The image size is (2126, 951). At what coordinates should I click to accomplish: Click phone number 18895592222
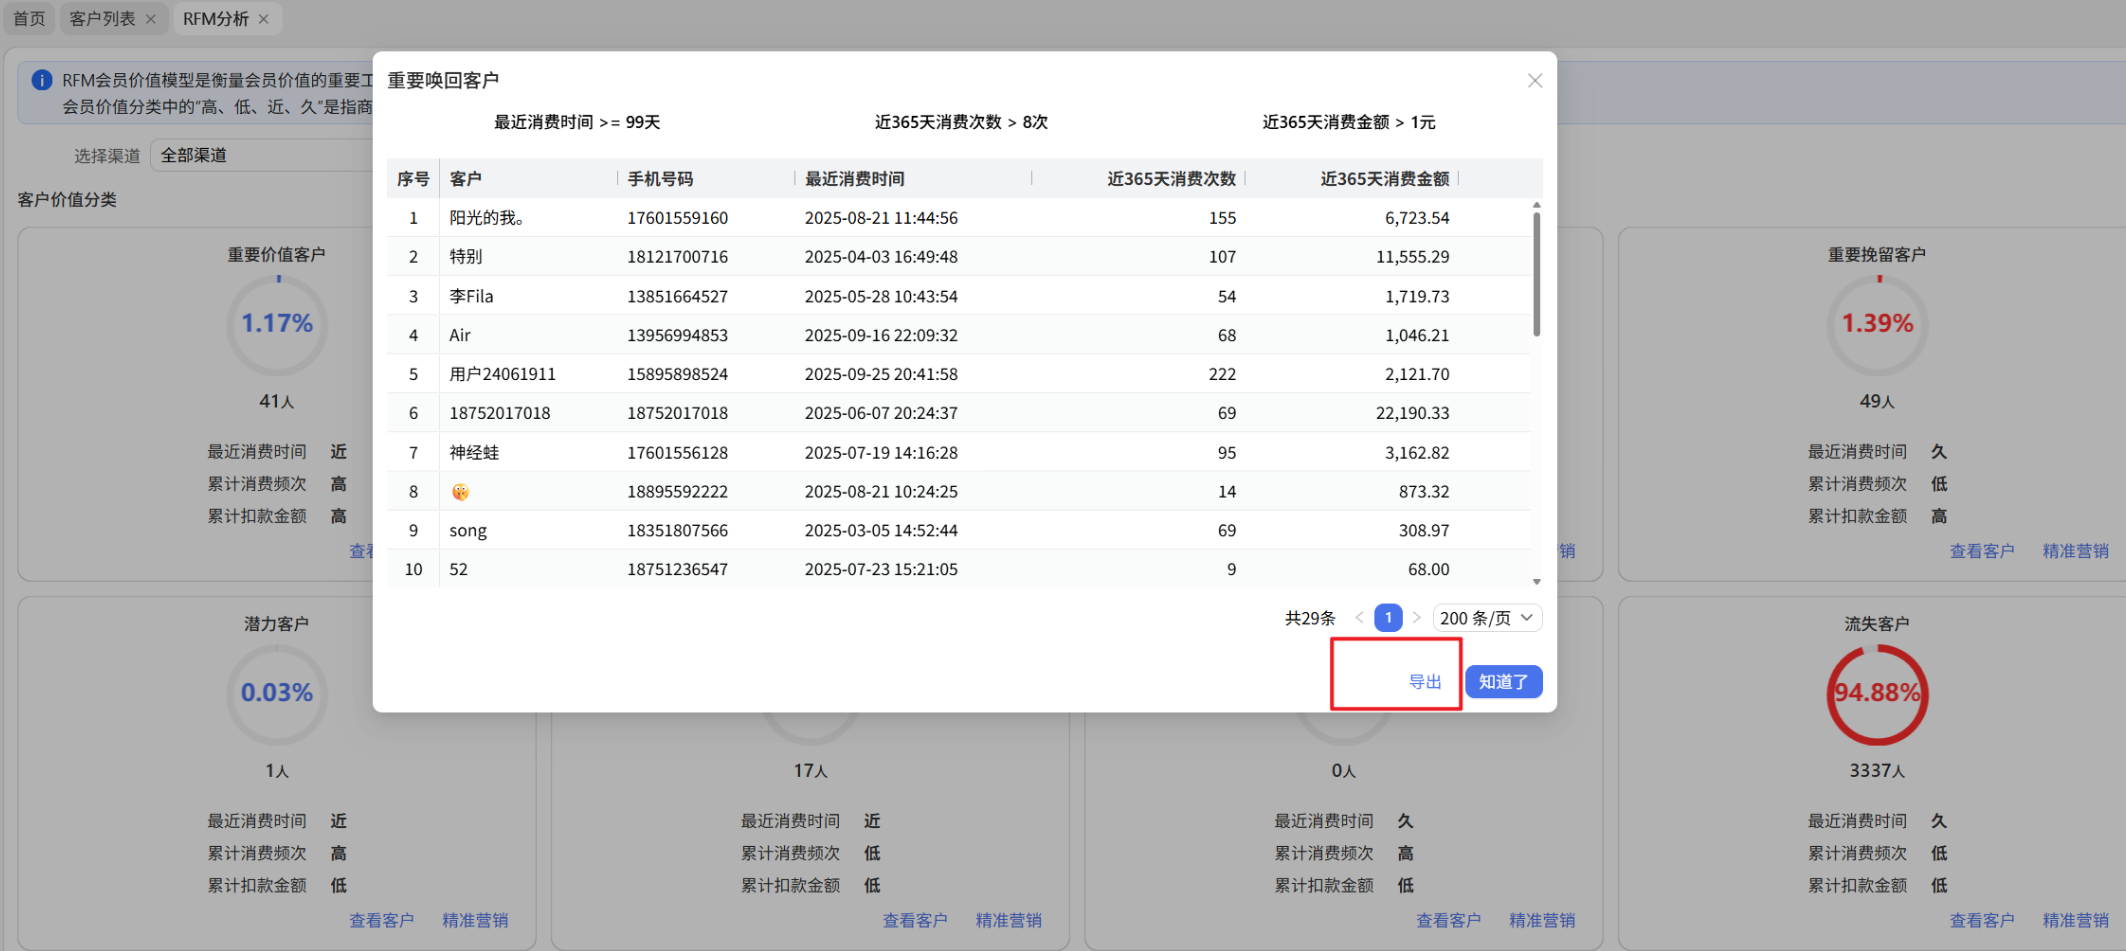point(678,492)
